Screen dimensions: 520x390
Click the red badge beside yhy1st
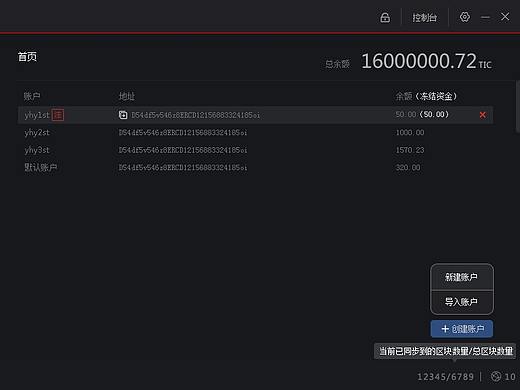click(x=58, y=115)
